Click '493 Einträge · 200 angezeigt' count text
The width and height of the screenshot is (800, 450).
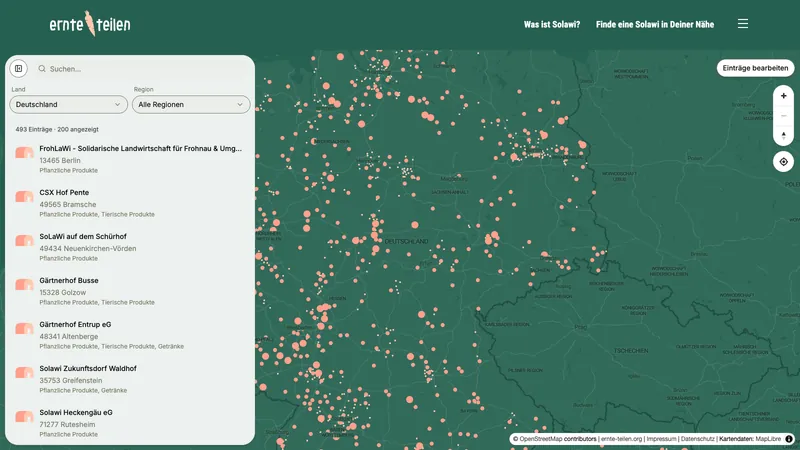click(x=57, y=129)
